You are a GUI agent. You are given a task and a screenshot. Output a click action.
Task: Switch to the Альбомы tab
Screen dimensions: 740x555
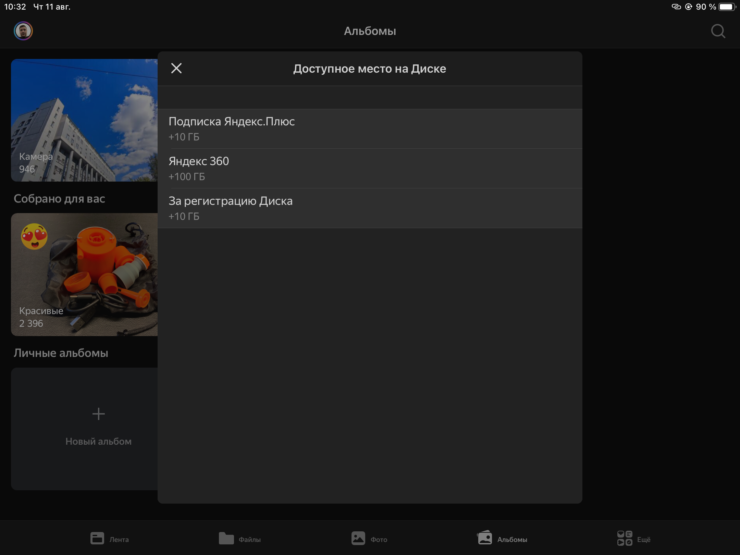[502, 538]
